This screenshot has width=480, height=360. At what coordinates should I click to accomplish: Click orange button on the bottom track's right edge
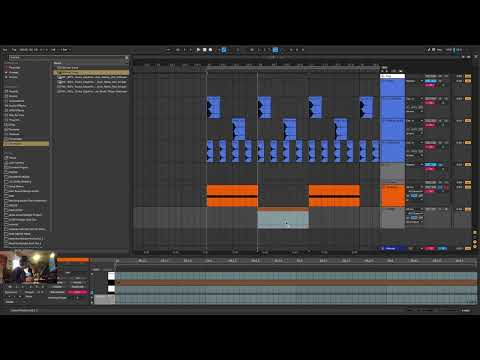[x=468, y=209]
